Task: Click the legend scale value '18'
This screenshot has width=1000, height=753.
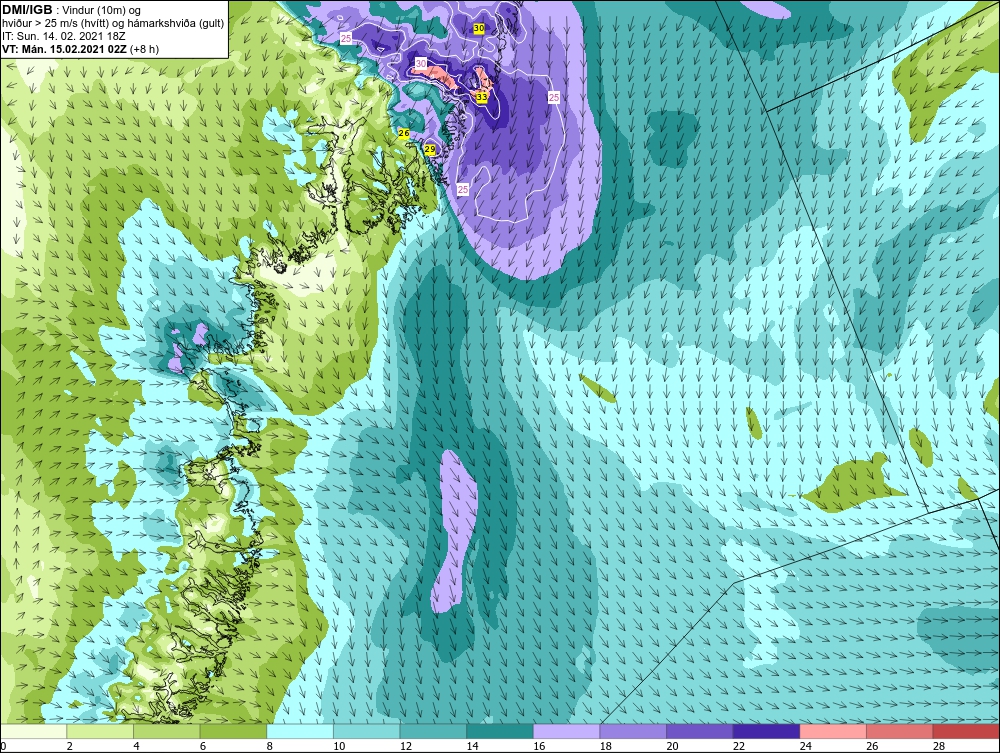Action: [606, 746]
